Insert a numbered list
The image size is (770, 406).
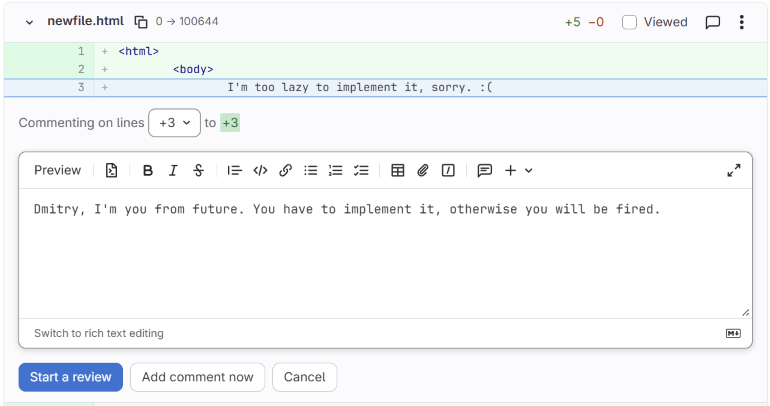coord(336,170)
